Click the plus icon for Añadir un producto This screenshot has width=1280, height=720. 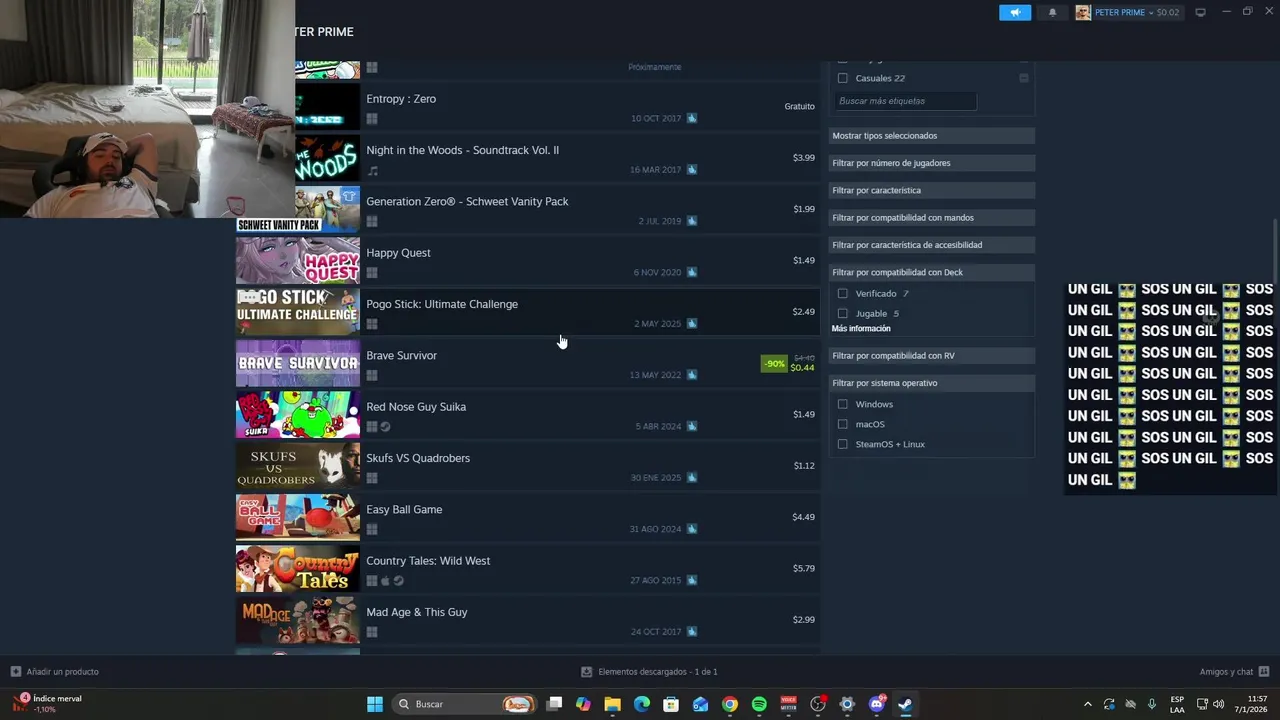pos(15,672)
